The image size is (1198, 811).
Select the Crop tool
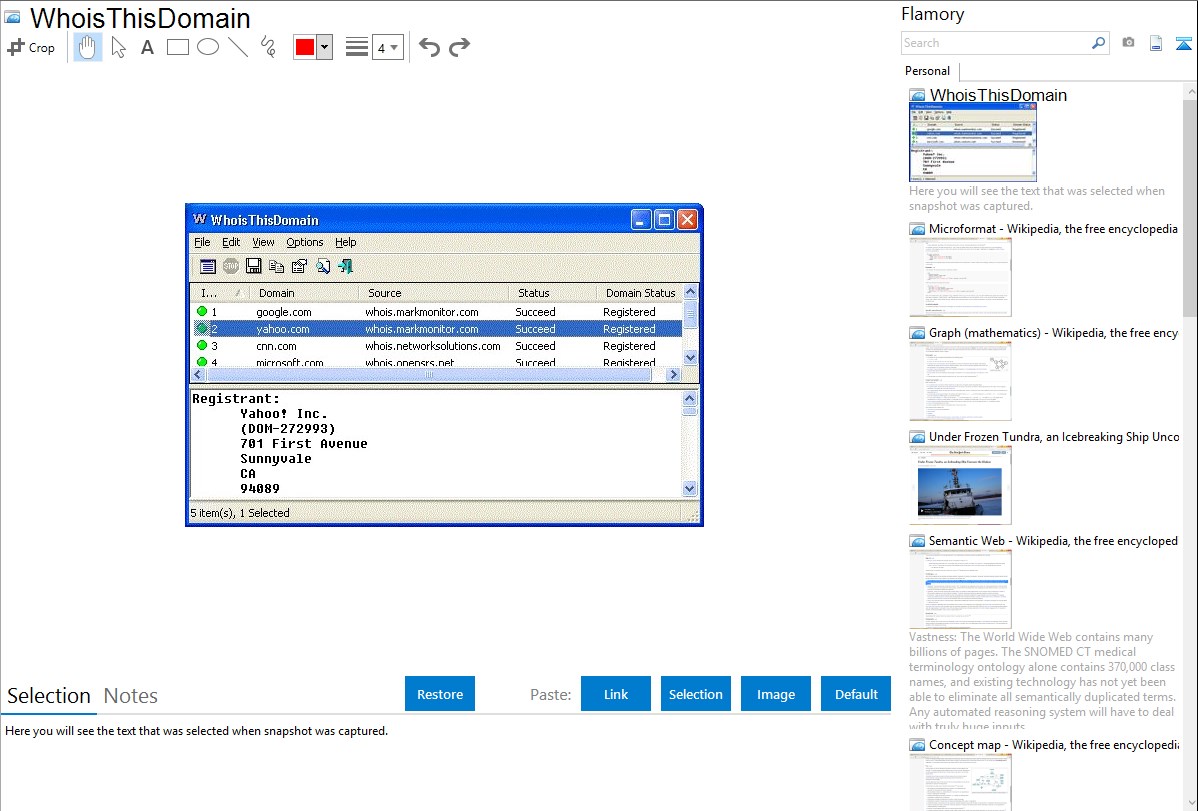[x=31, y=47]
